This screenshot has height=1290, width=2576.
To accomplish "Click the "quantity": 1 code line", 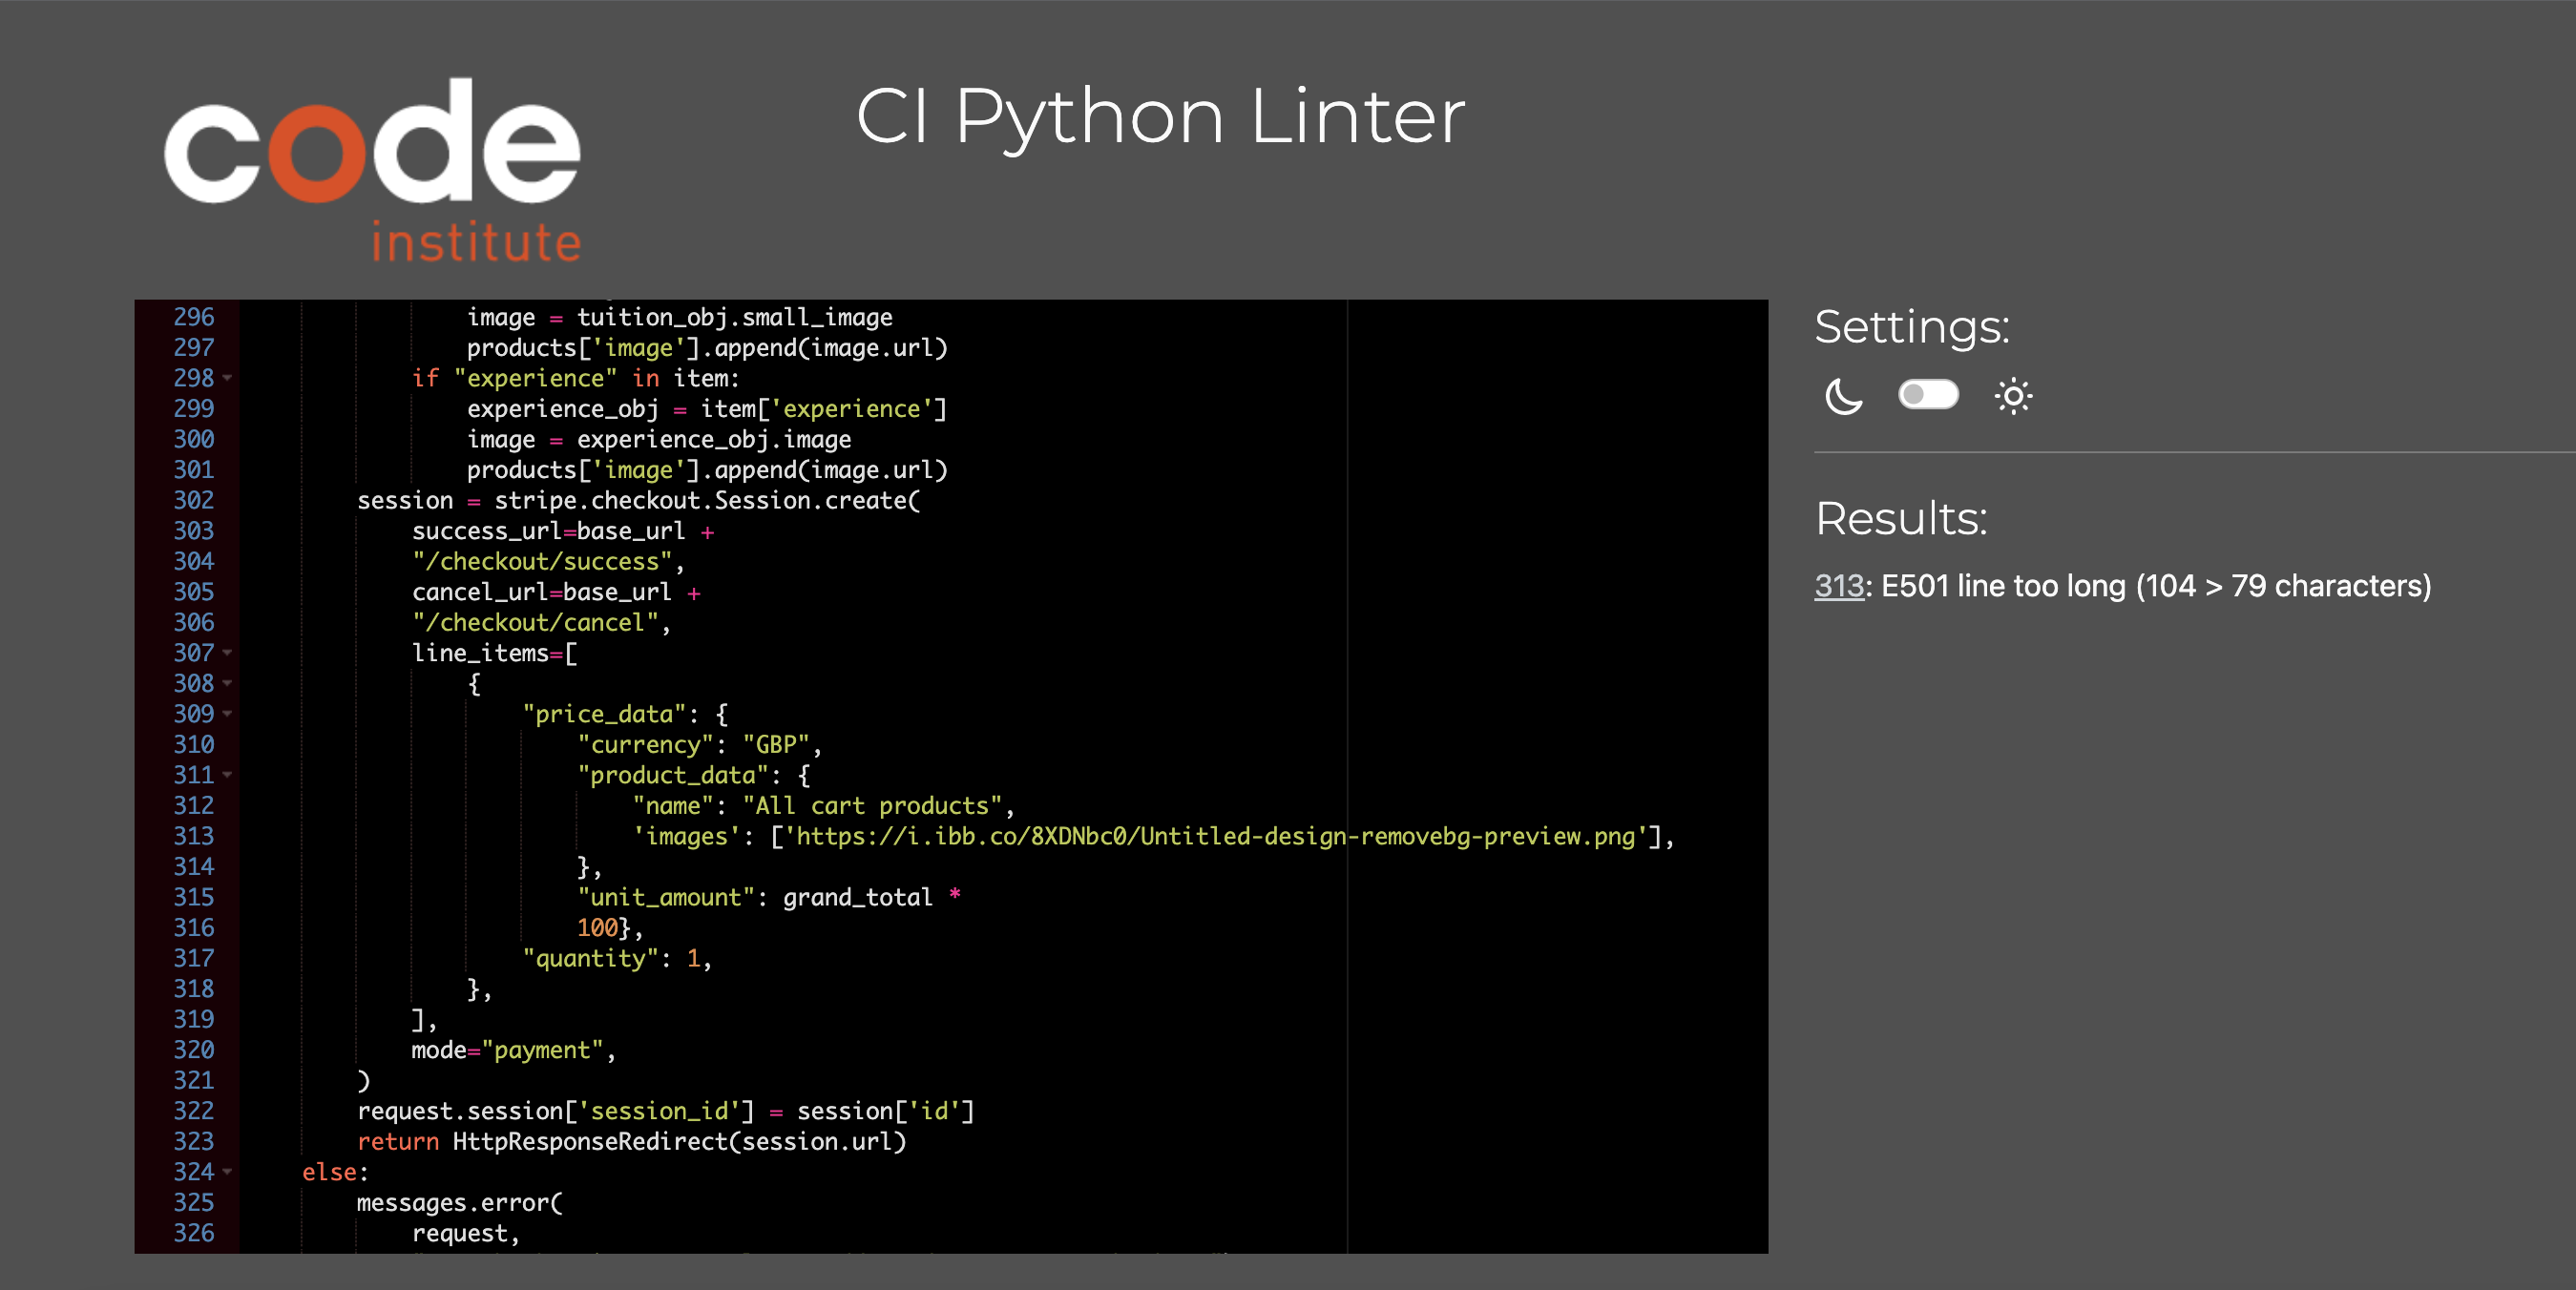I will pyautogui.click(x=617, y=958).
